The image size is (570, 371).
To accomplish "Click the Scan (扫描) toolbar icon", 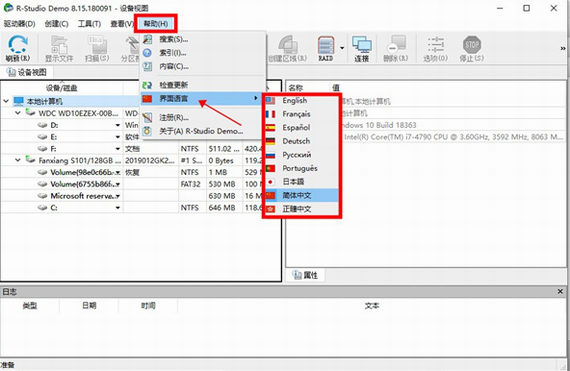I will [x=97, y=48].
